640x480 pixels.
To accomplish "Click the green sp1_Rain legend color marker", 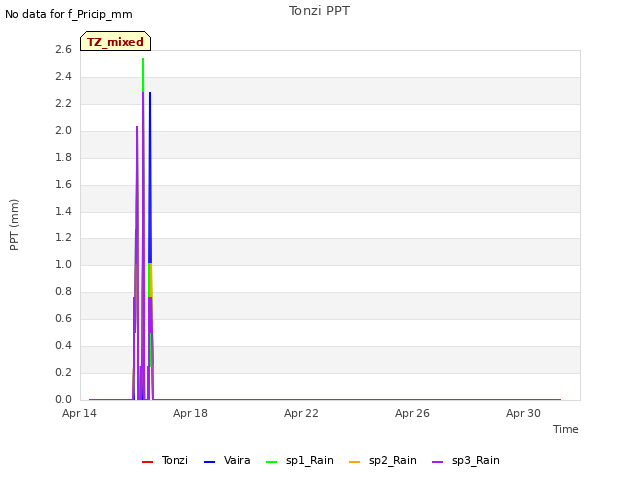I will pyautogui.click(x=271, y=462).
